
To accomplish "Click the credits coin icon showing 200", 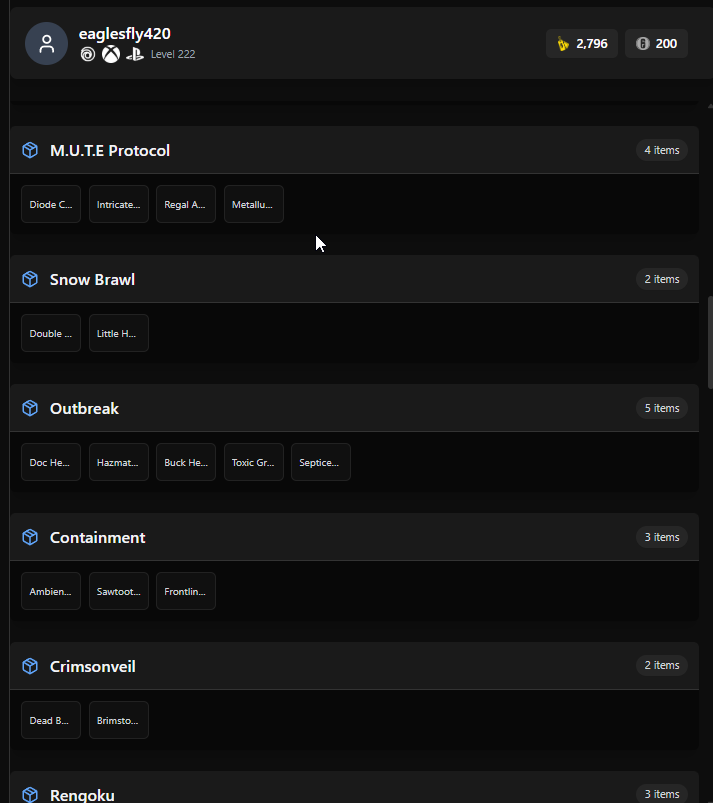I will 642,44.
